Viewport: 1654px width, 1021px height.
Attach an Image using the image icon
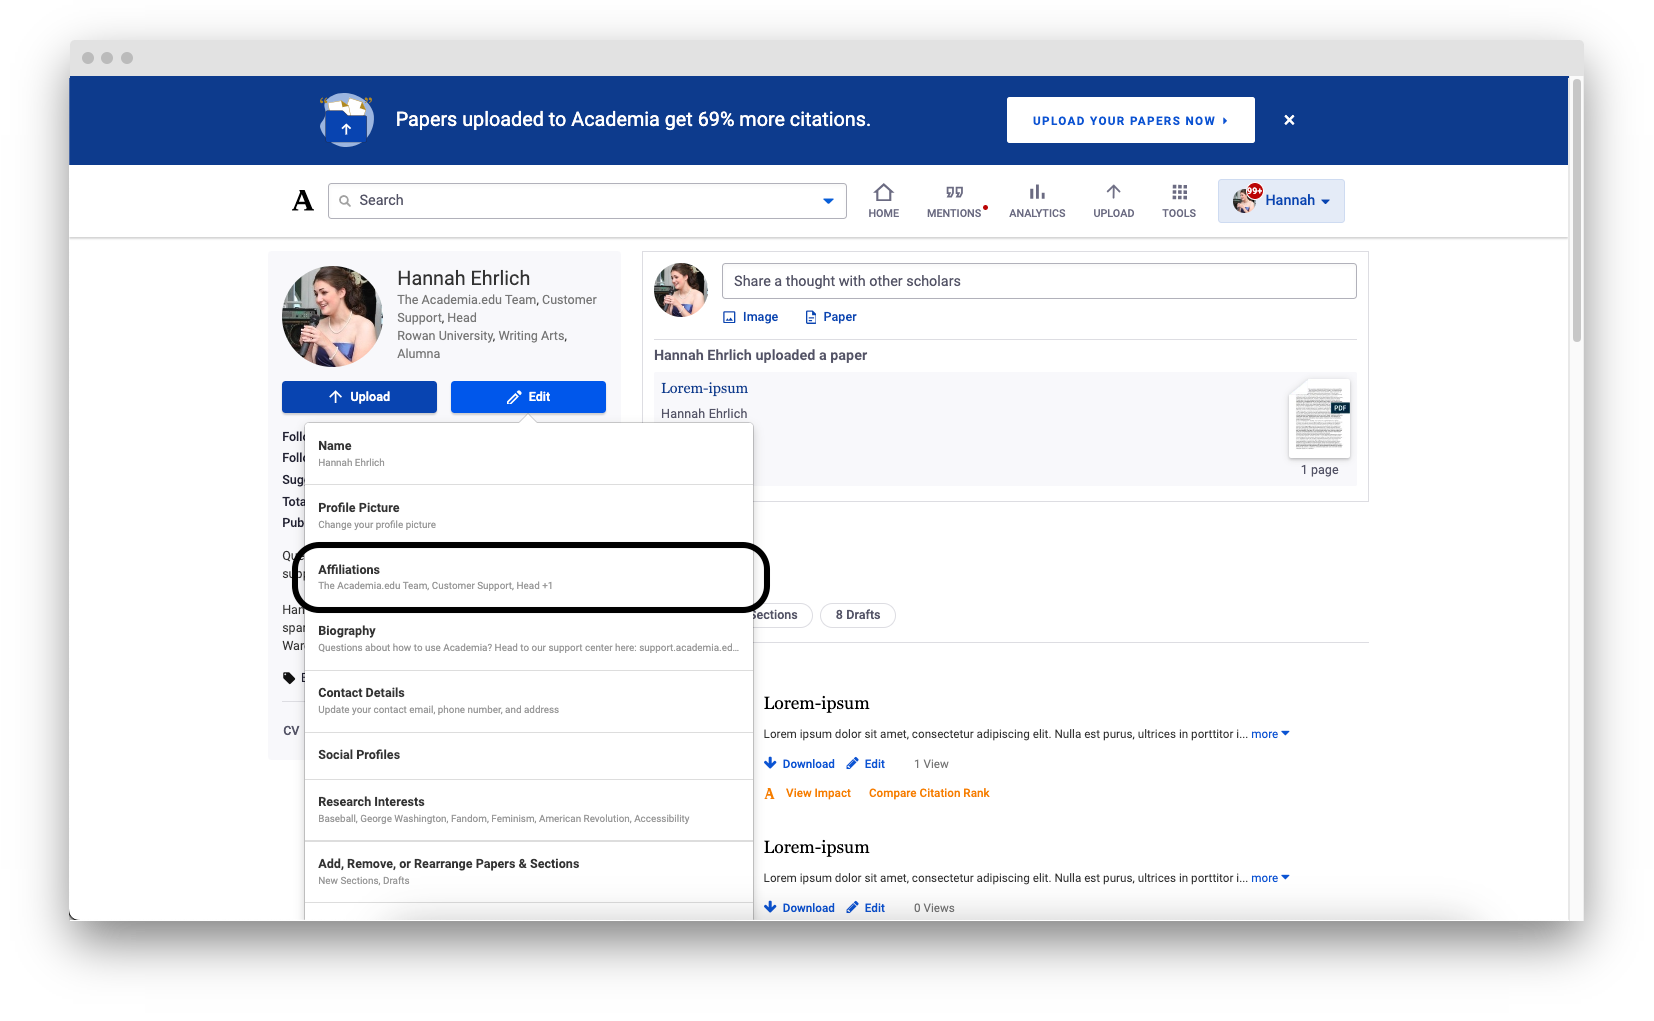coord(729,316)
